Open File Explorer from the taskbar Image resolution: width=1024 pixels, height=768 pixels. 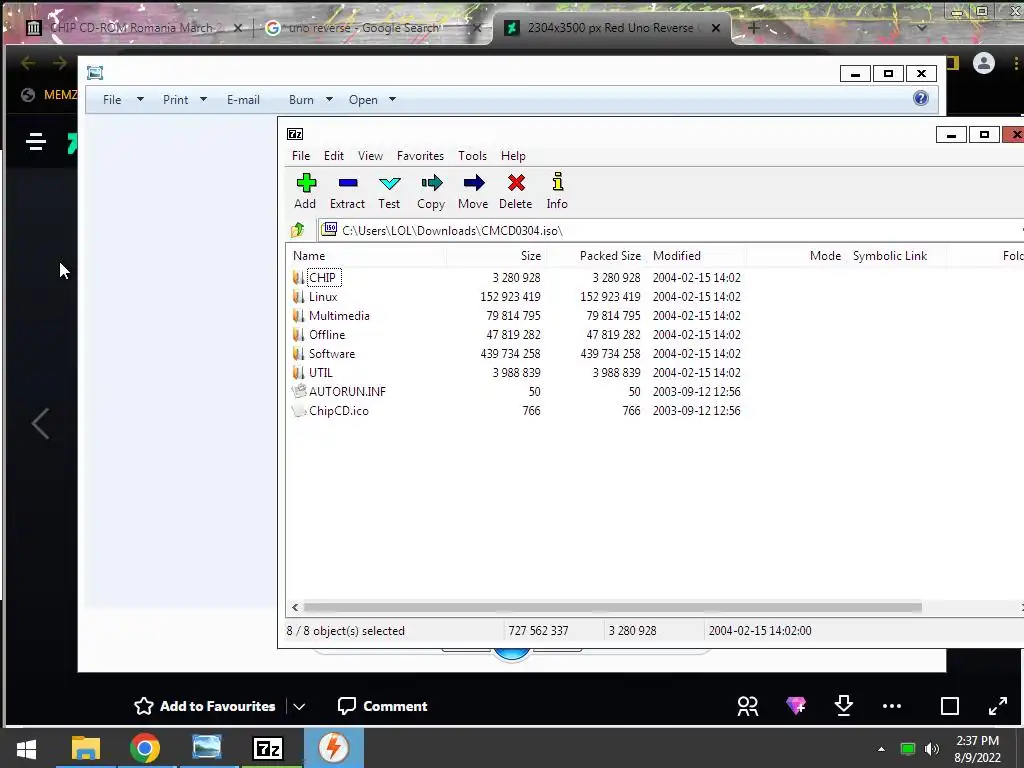[x=86, y=748]
